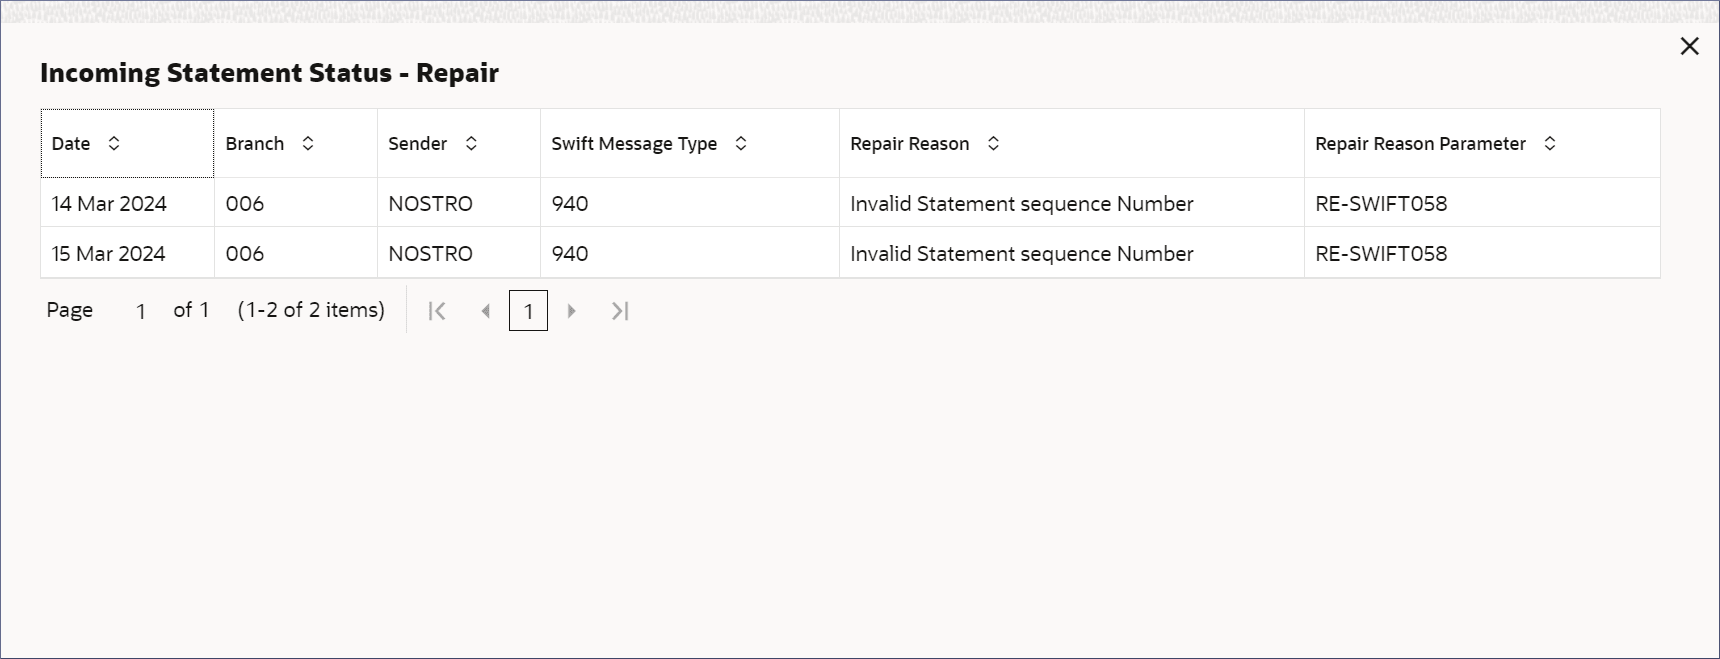Click the Branch column sort arrows
Viewport: 1720px width, 659px height.
coord(308,144)
